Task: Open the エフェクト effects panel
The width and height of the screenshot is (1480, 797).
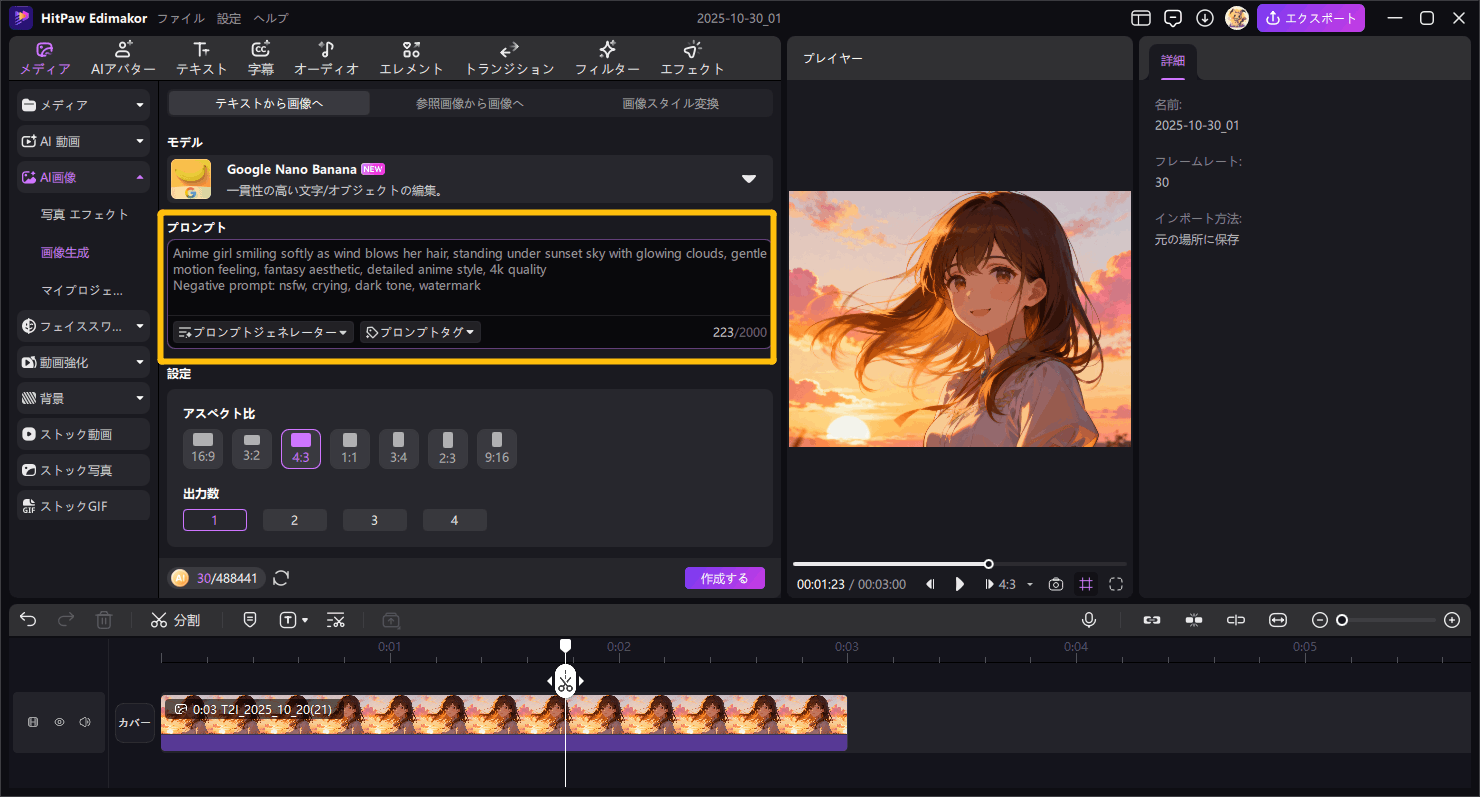Action: (x=692, y=59)
